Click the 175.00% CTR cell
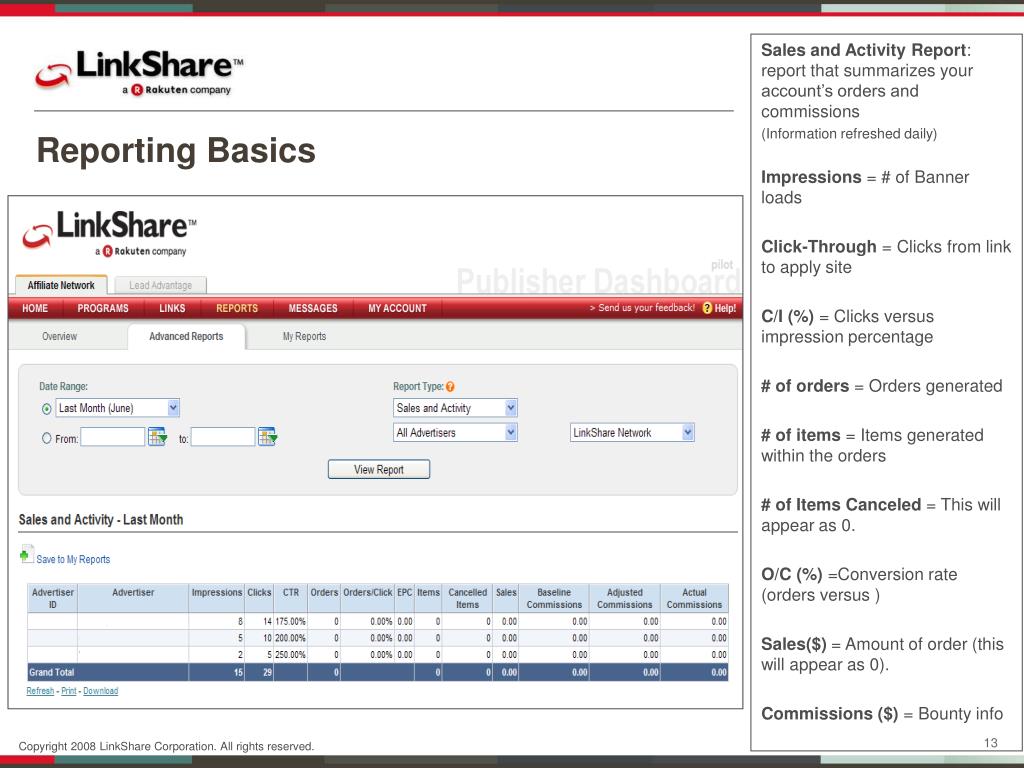 pos(291,622)
